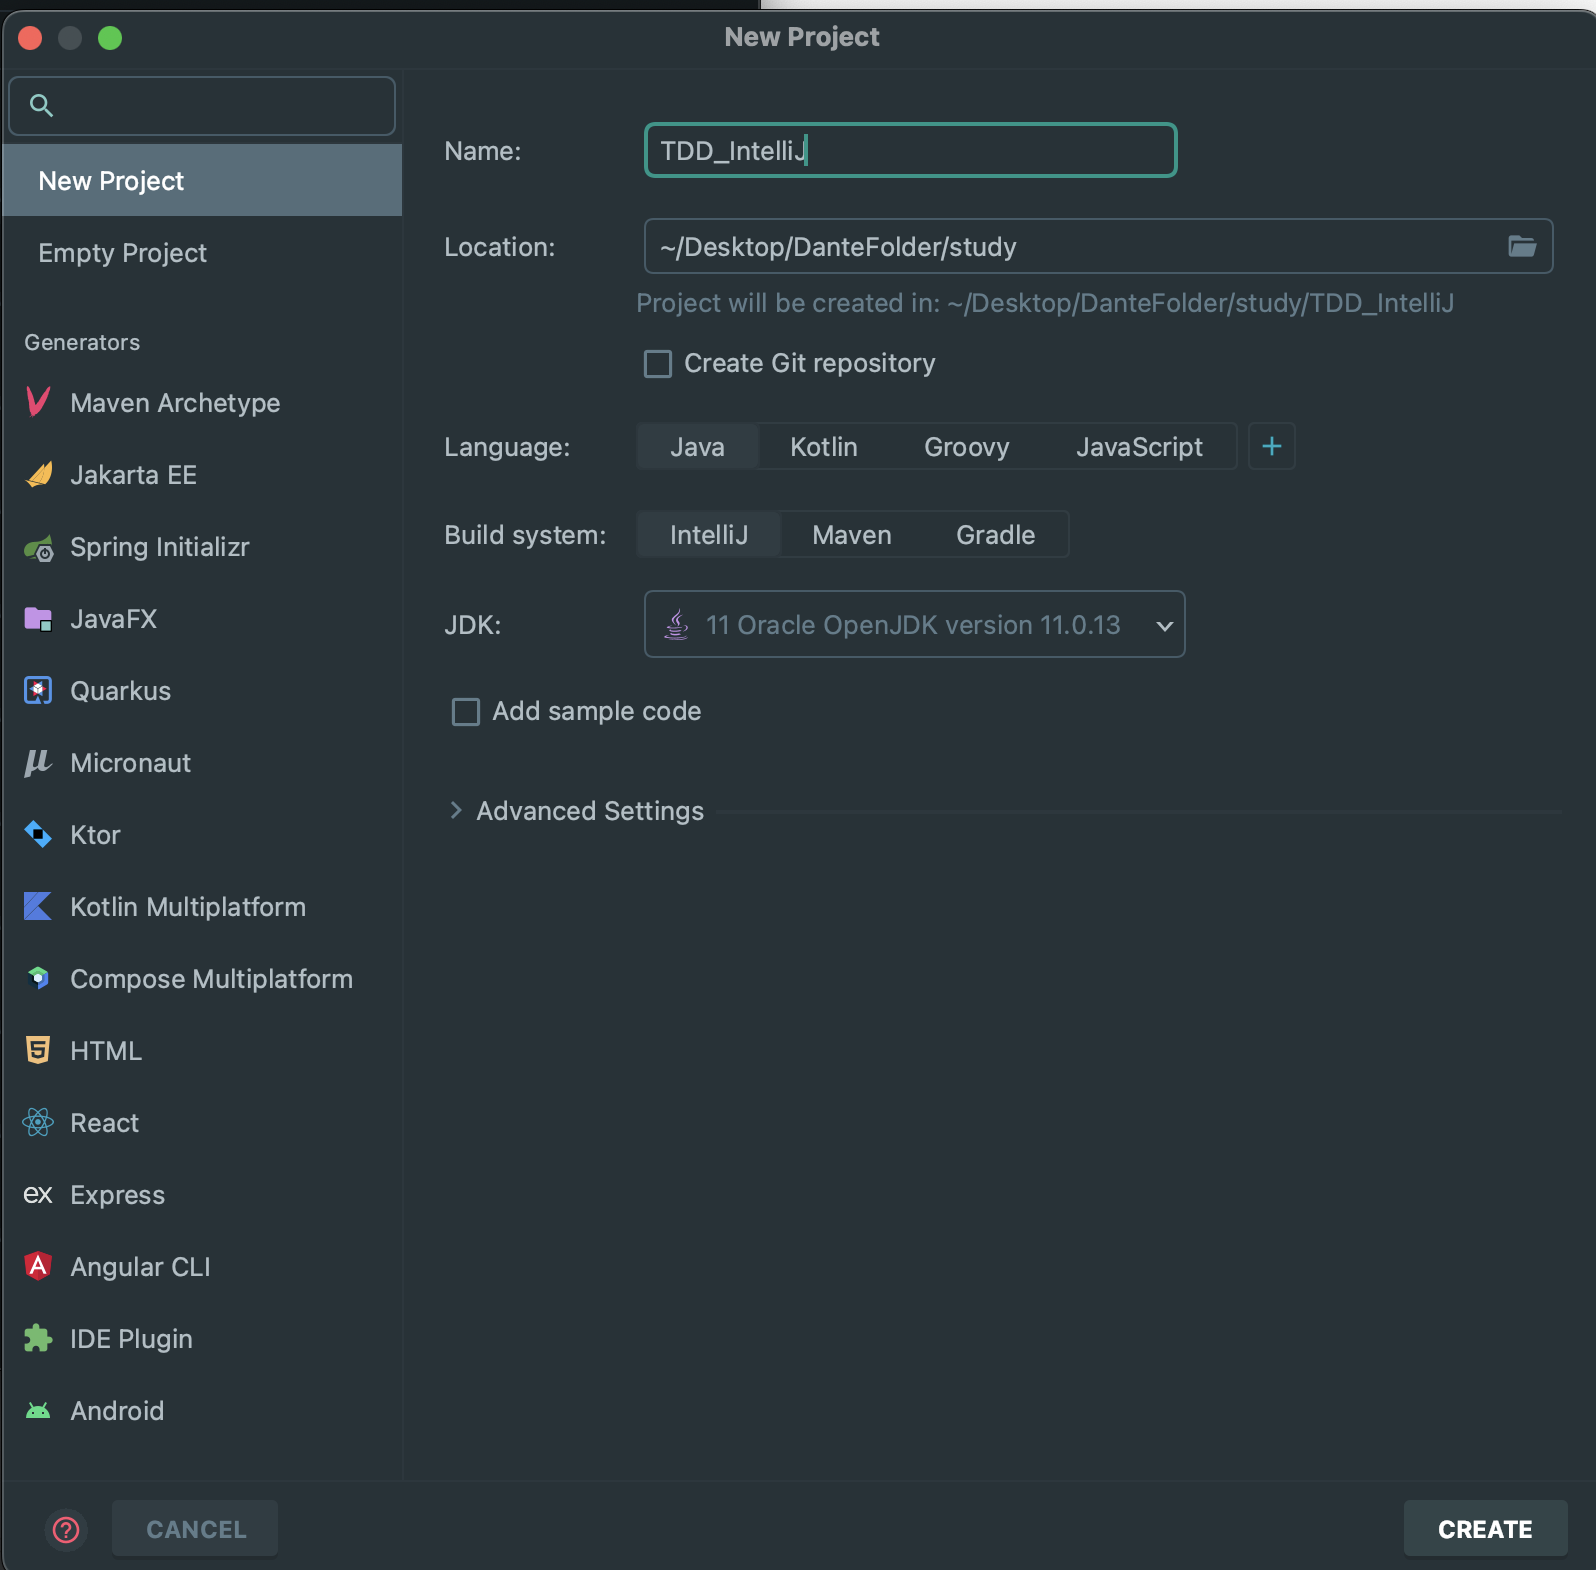This screenshot has height=1570, width=1596.
Task: Select Empty Project in the sidebar
Action: coord(202,252)
